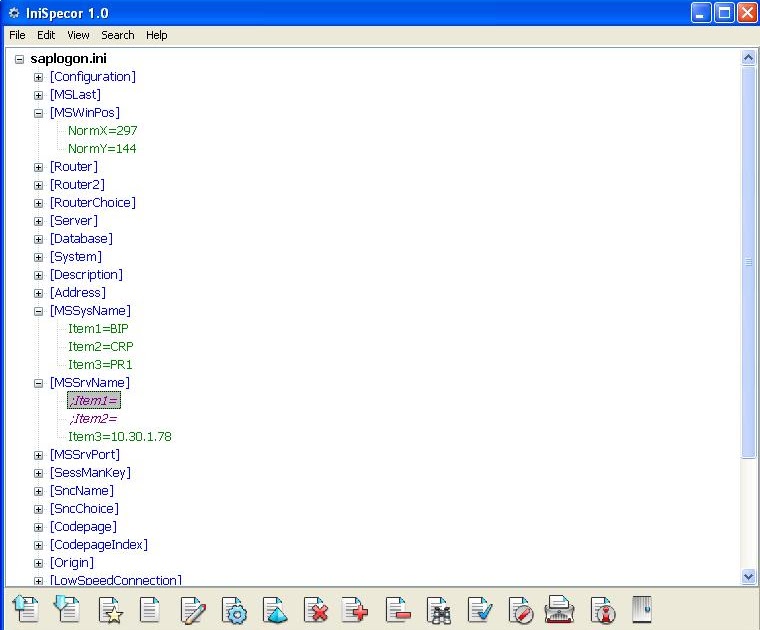The image size is (760, 630).
Task: Click the document with gear icon
Action: (x=234, y=610)
